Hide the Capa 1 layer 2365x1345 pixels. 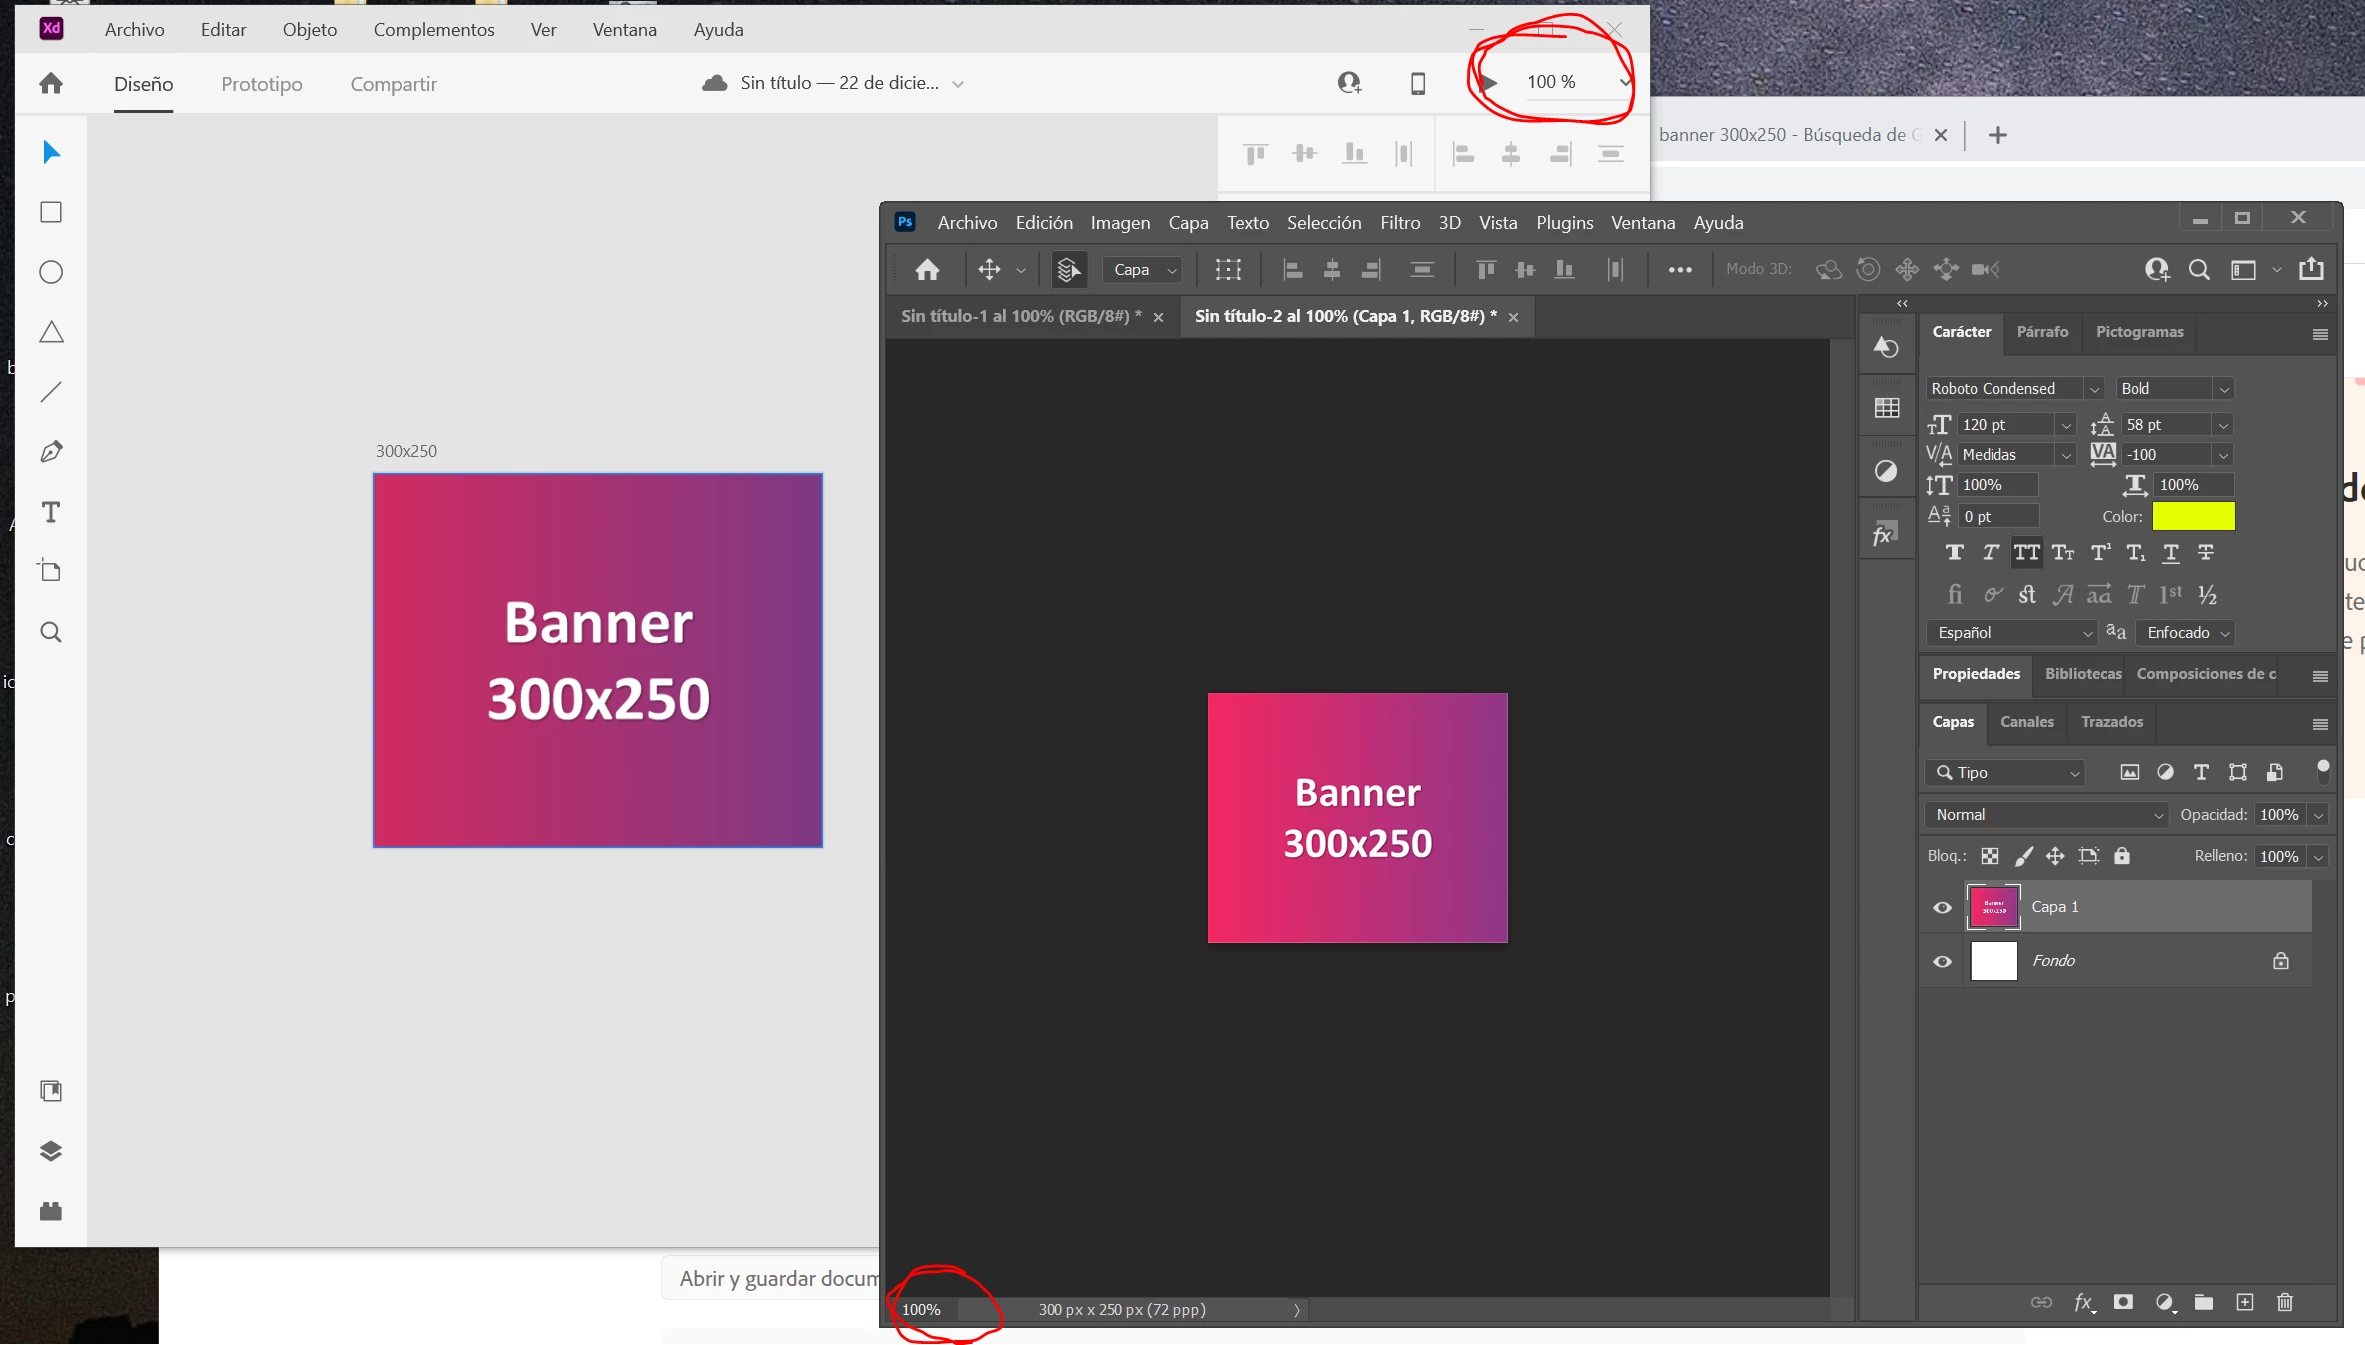click(1942, 907)
